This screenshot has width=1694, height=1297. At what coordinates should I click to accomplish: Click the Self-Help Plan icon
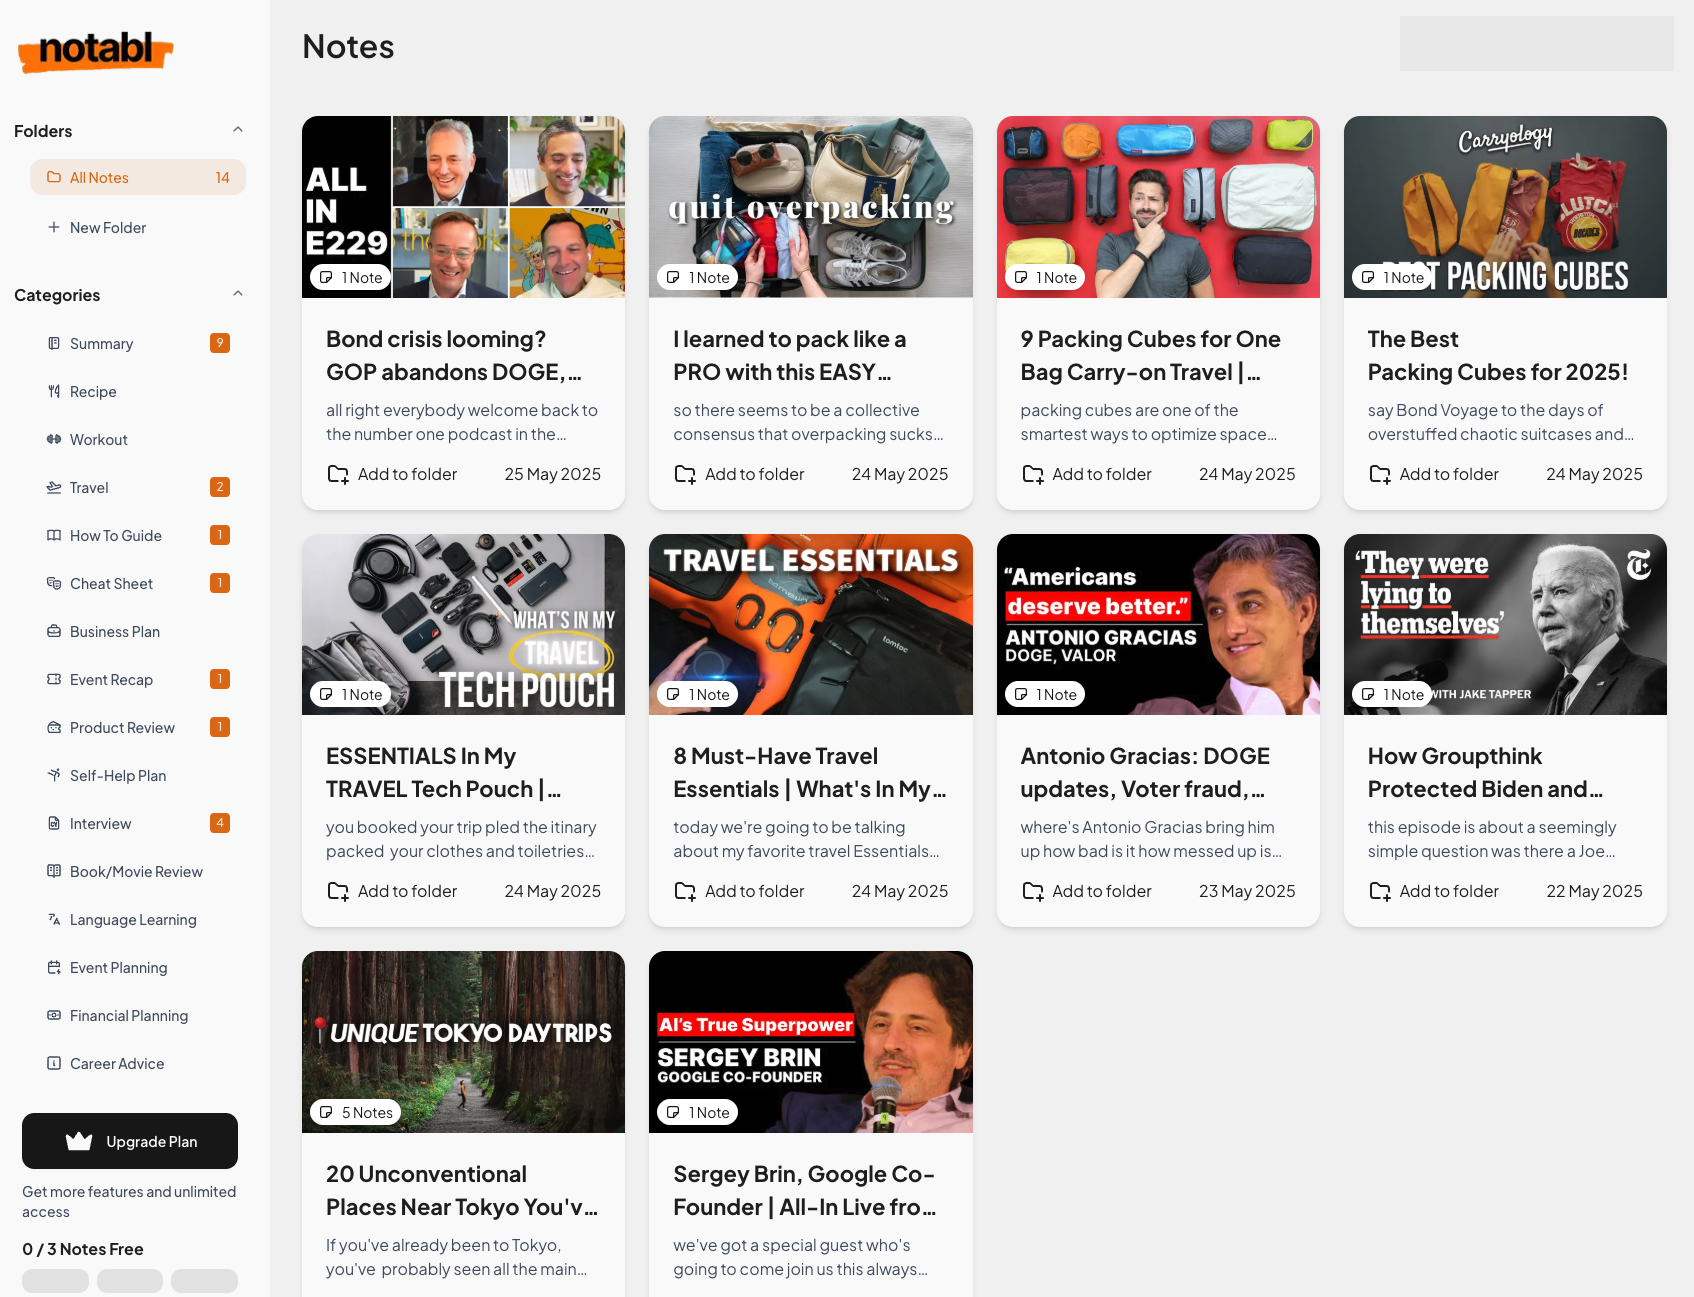[x=54, y=775]
